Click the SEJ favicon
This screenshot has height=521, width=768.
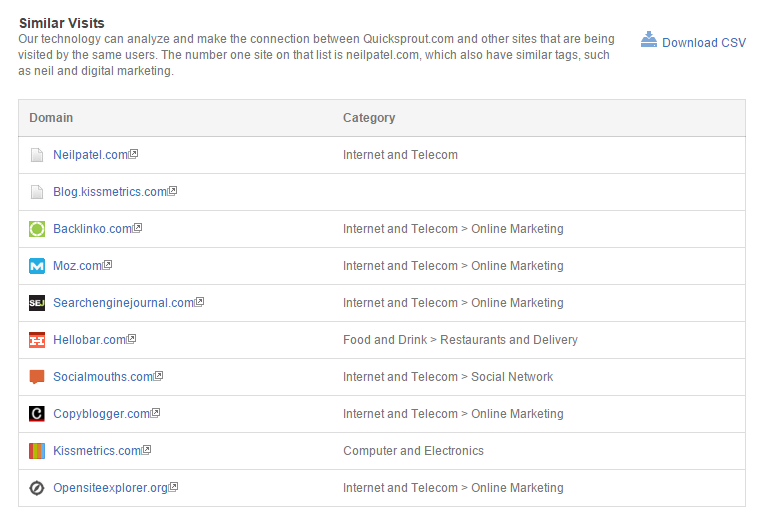[x=37, y=303]
